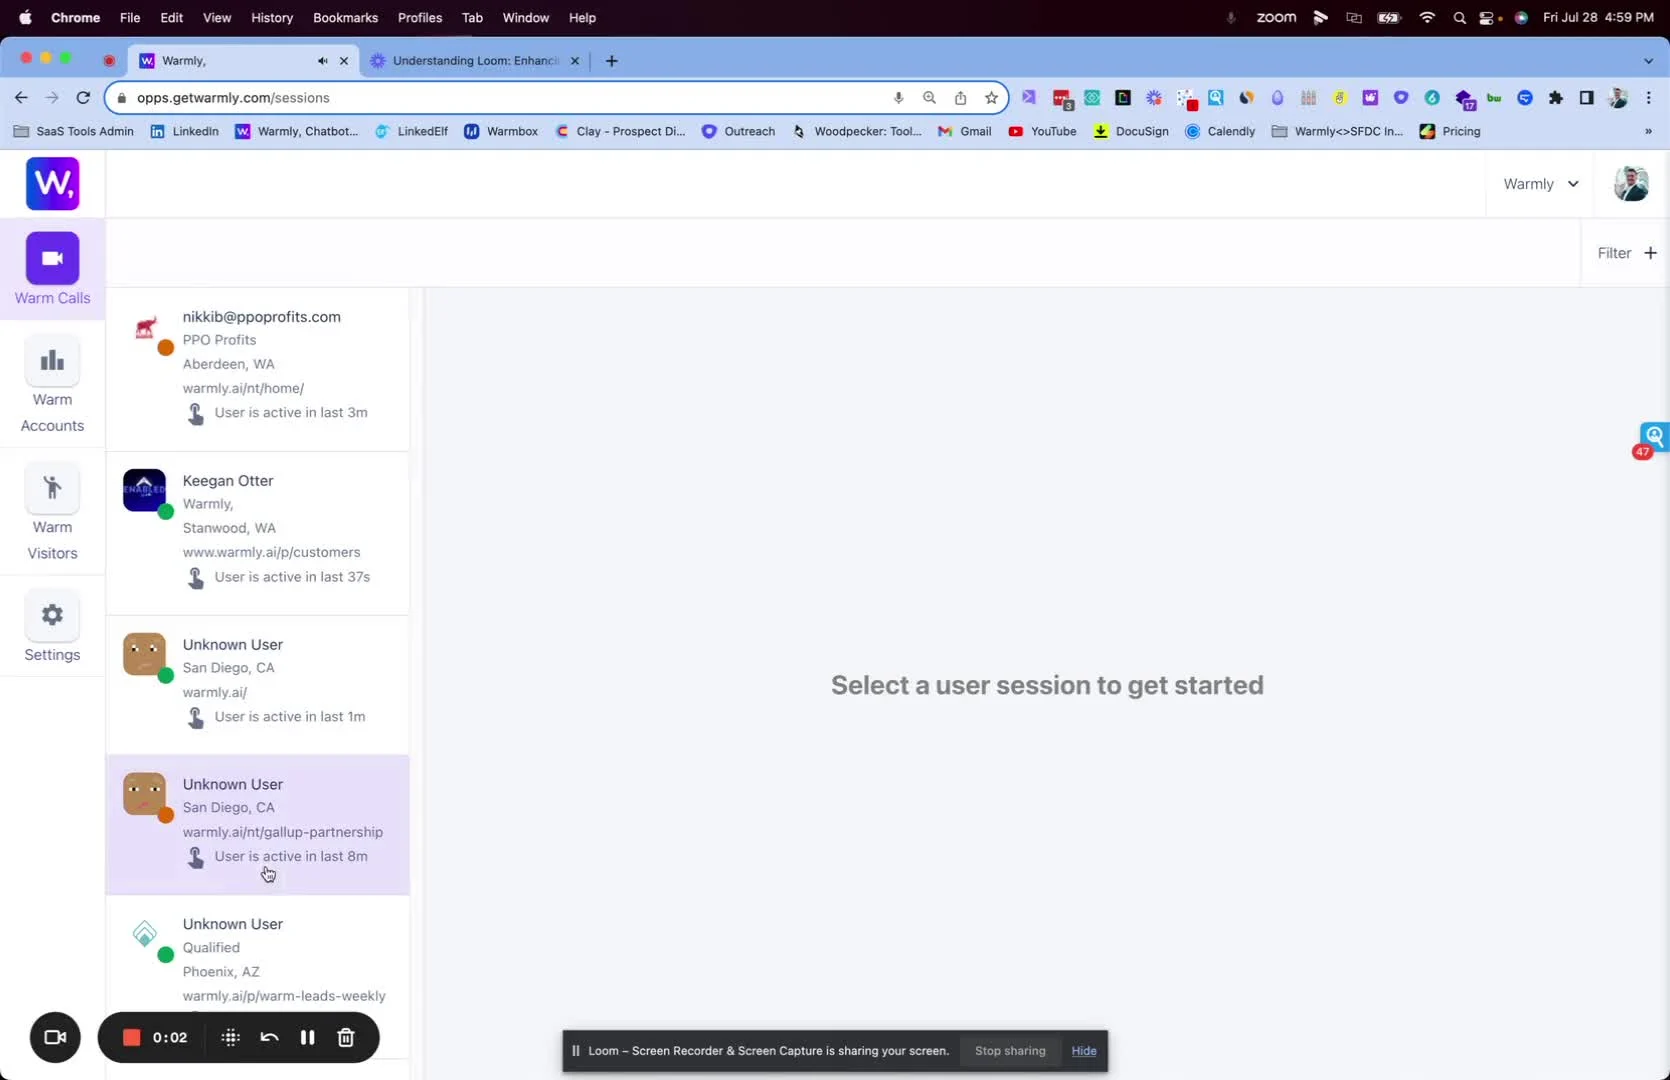Open the Gmail bookmark

point(964,131)
